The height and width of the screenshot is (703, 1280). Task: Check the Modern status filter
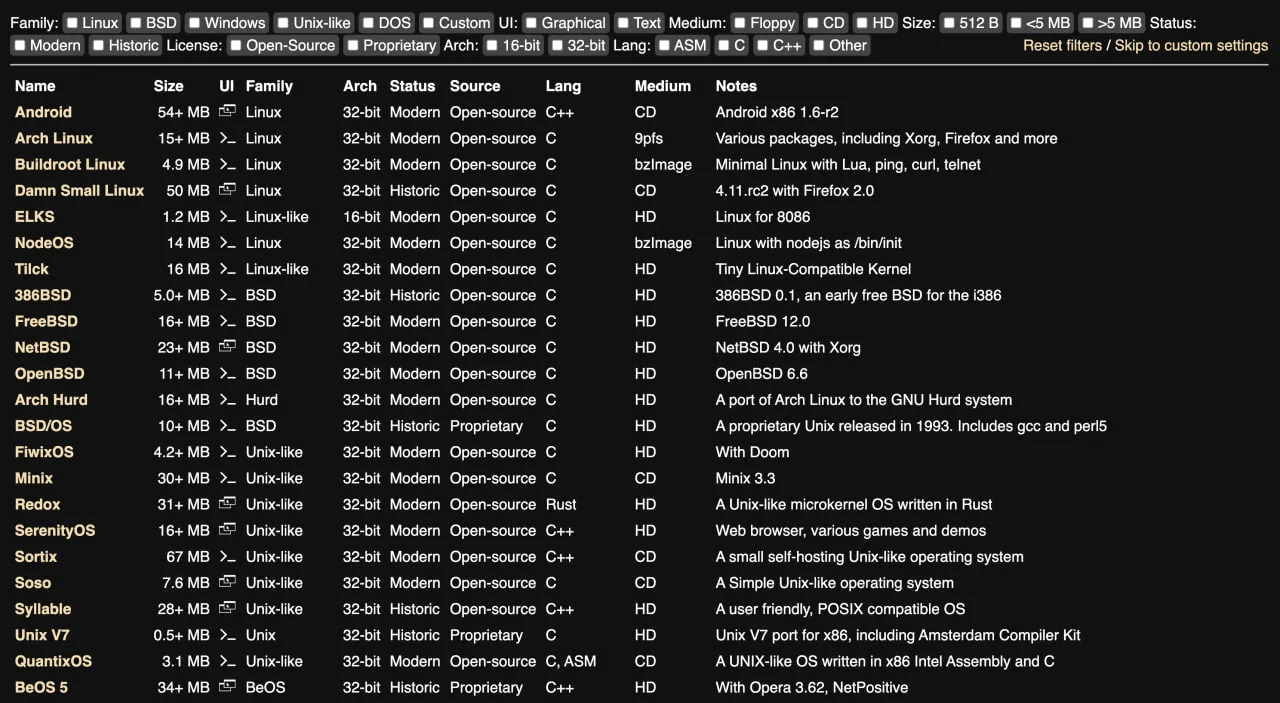[19, 45]
